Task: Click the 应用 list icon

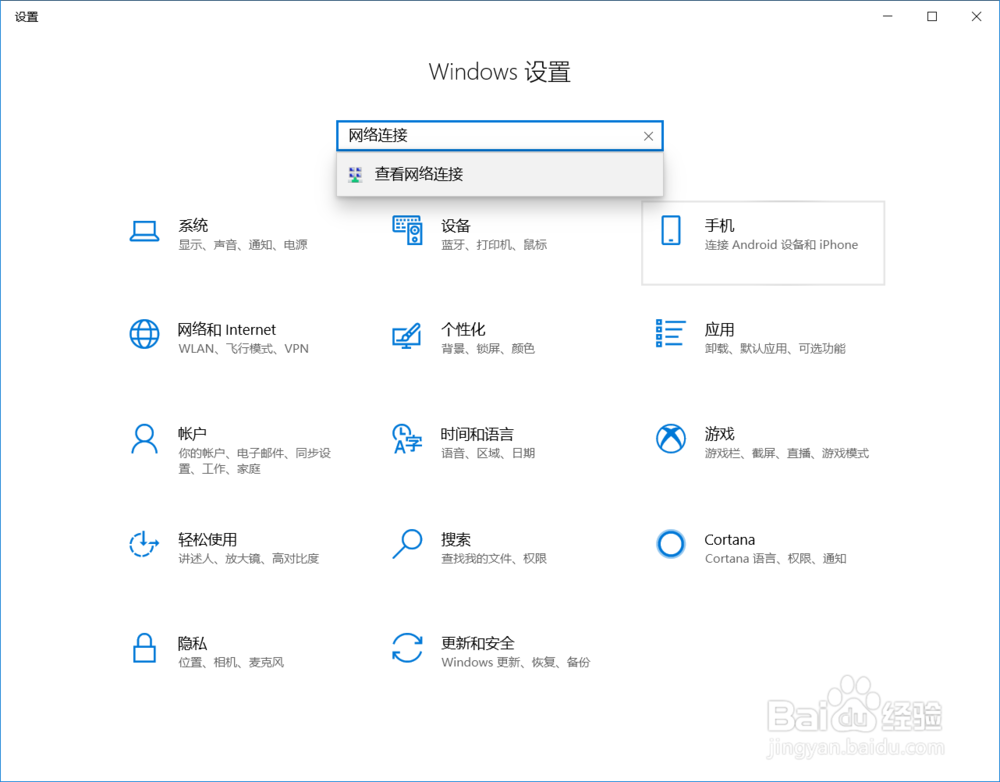Action: click(670, 334)
